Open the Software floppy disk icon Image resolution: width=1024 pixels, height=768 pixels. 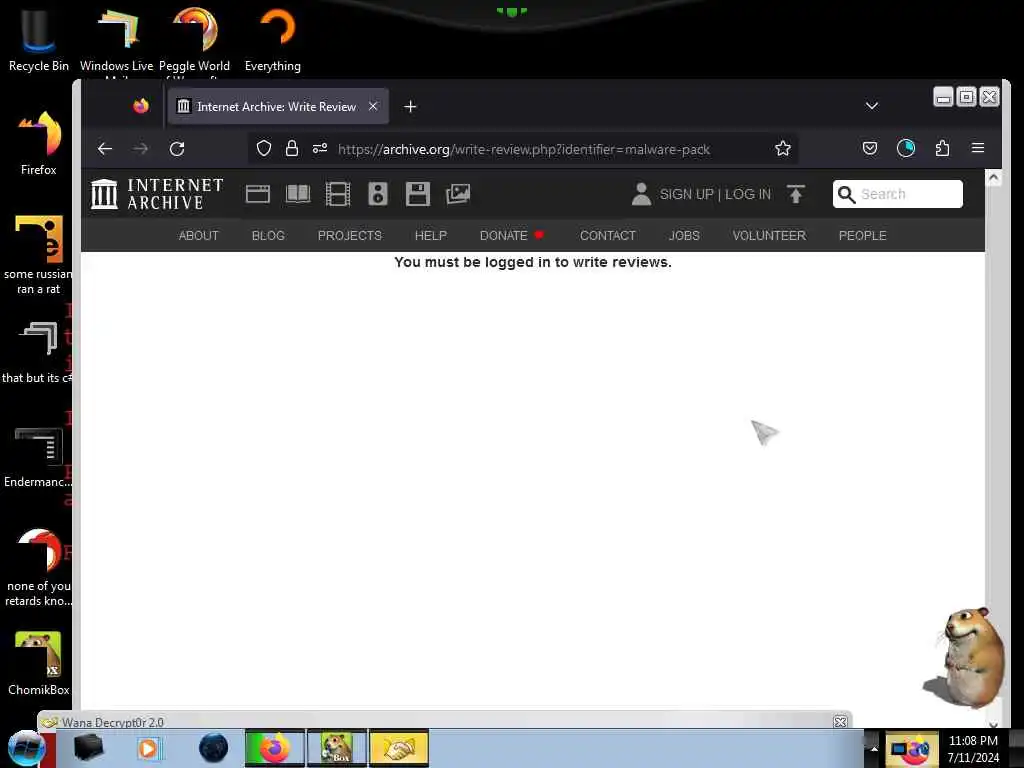click(x=418, y=194)
